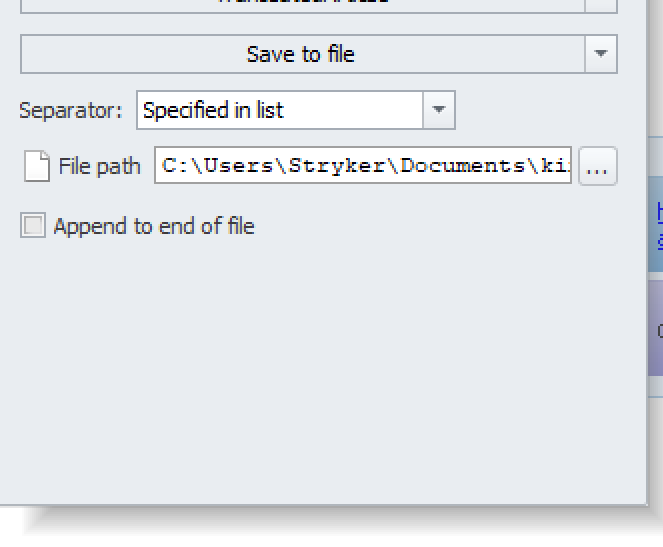
Task: Open the Save to file dropdown arrow
Action: (601, 54)
